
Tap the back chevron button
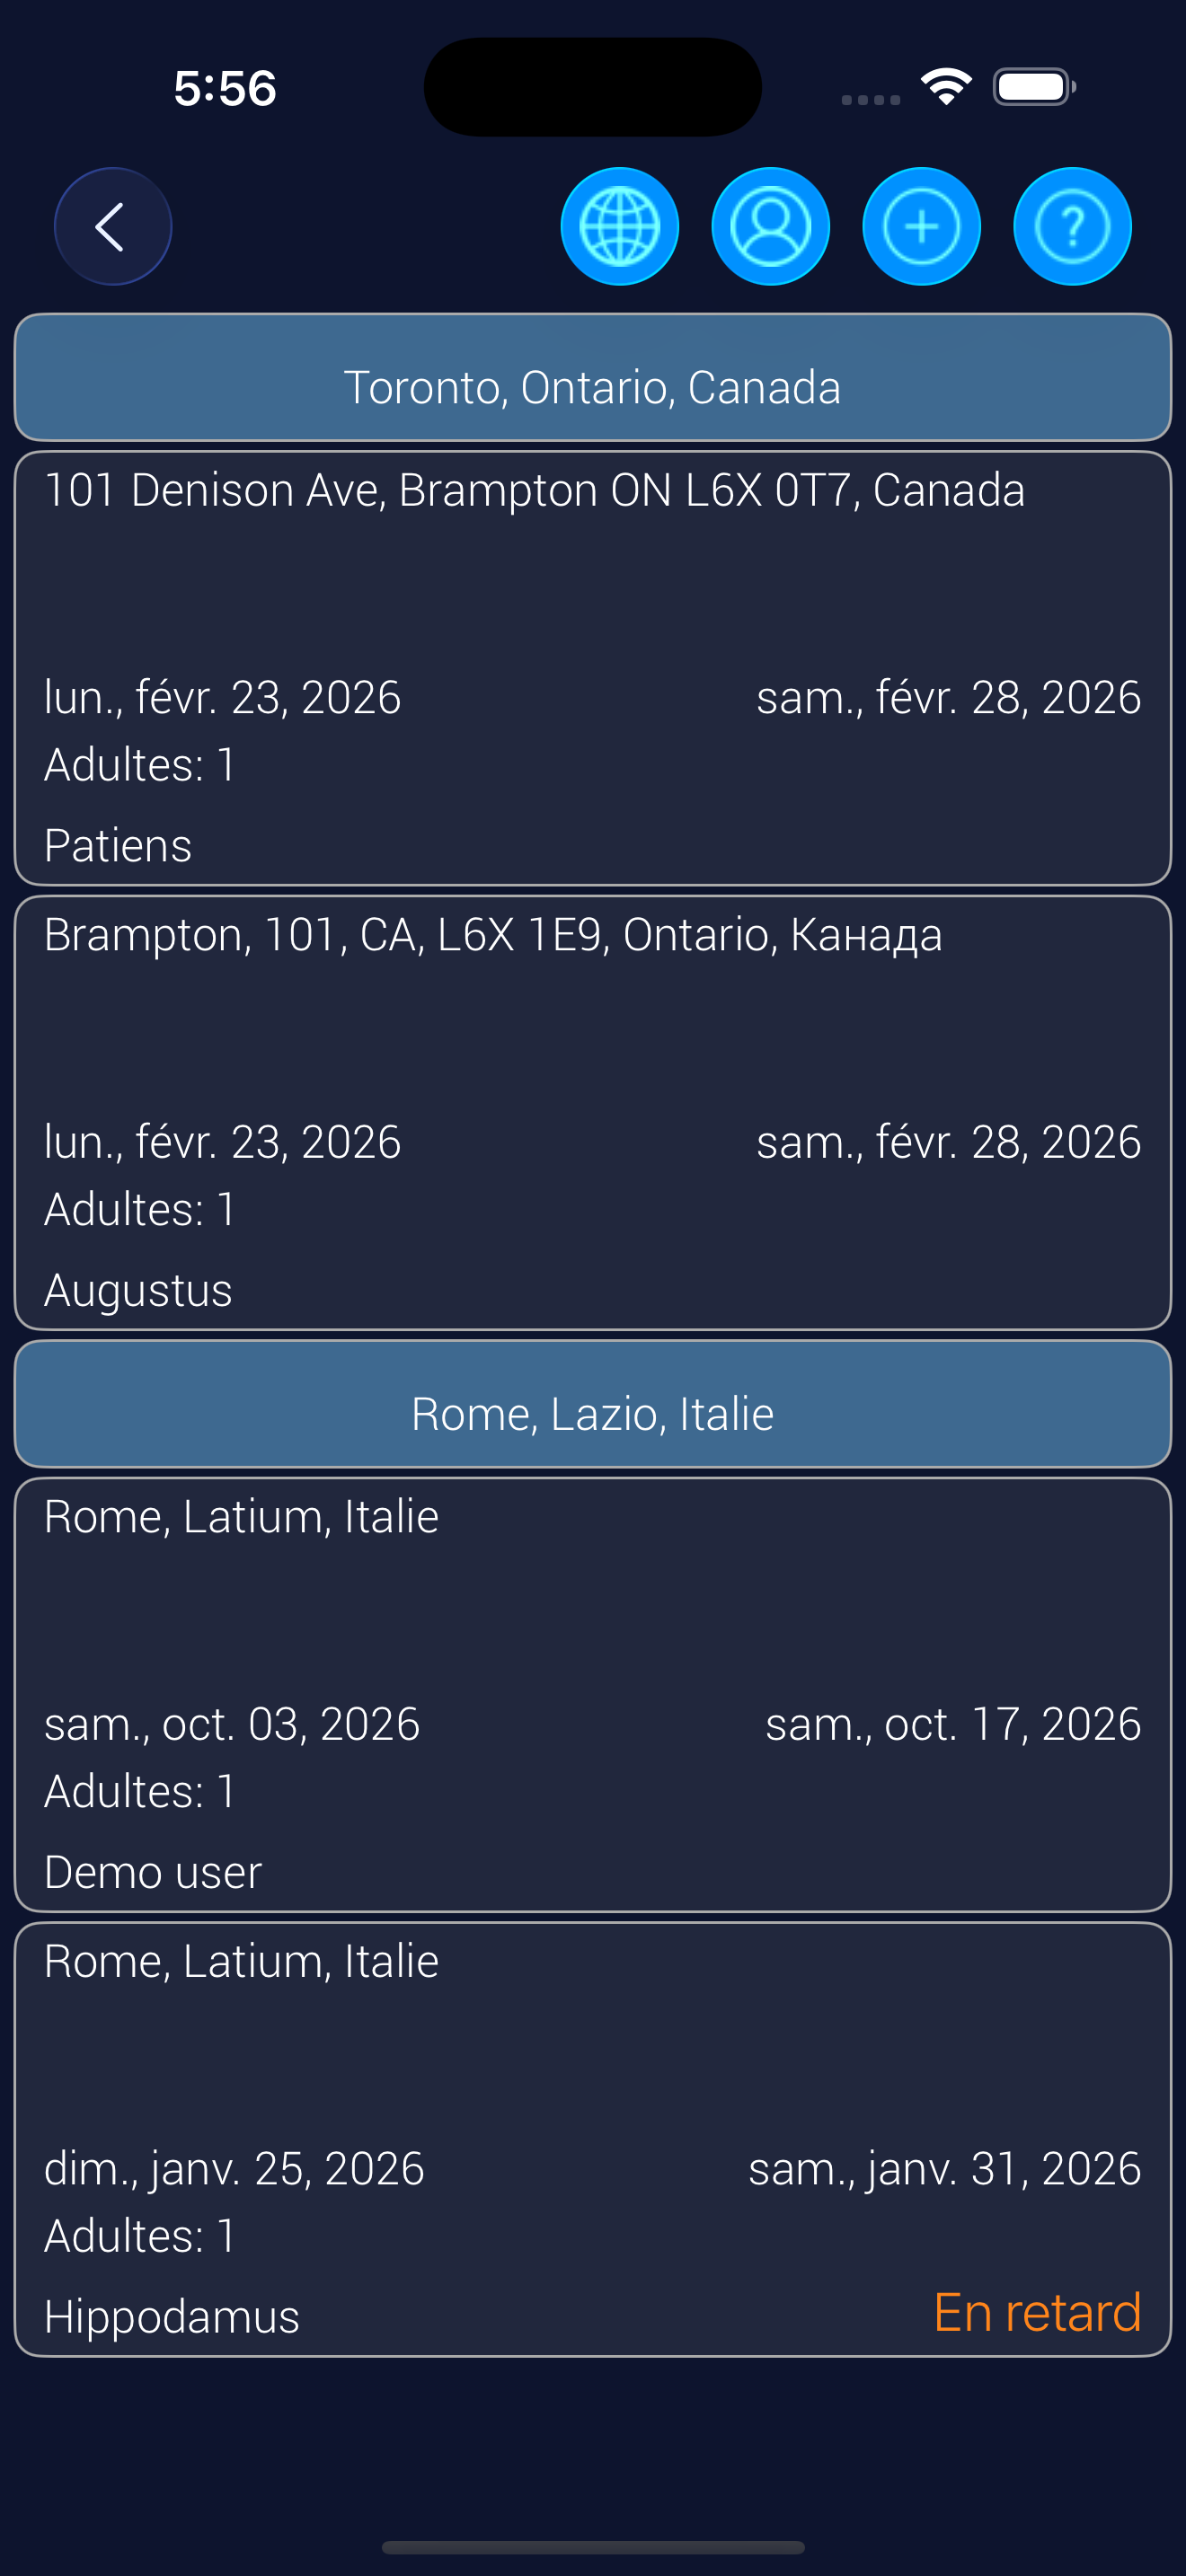coord(112,227)
